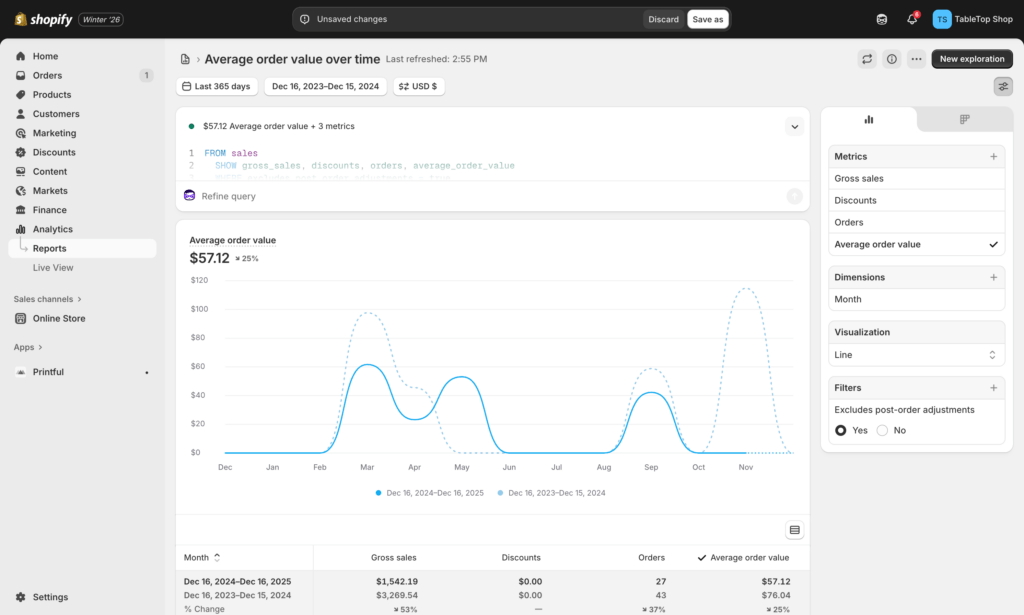This screenshot has width=1024, height=615.
Task: Click the inbox chat icon in the top bar
Action: [881, 18]
